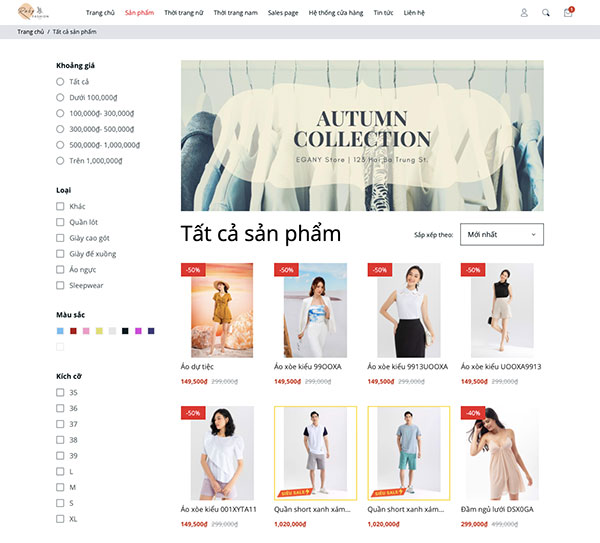Pick the black color swatch
The image size is (600, 543).
(x=125, y=331)
